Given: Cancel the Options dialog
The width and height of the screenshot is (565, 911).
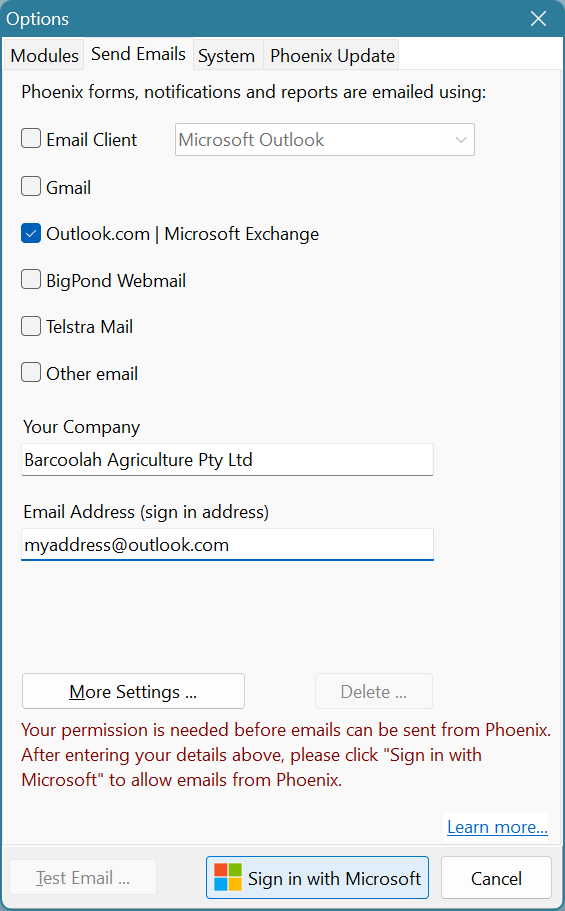Looking at the screenshot, I should pyautogui.click(x=496, y=878).
